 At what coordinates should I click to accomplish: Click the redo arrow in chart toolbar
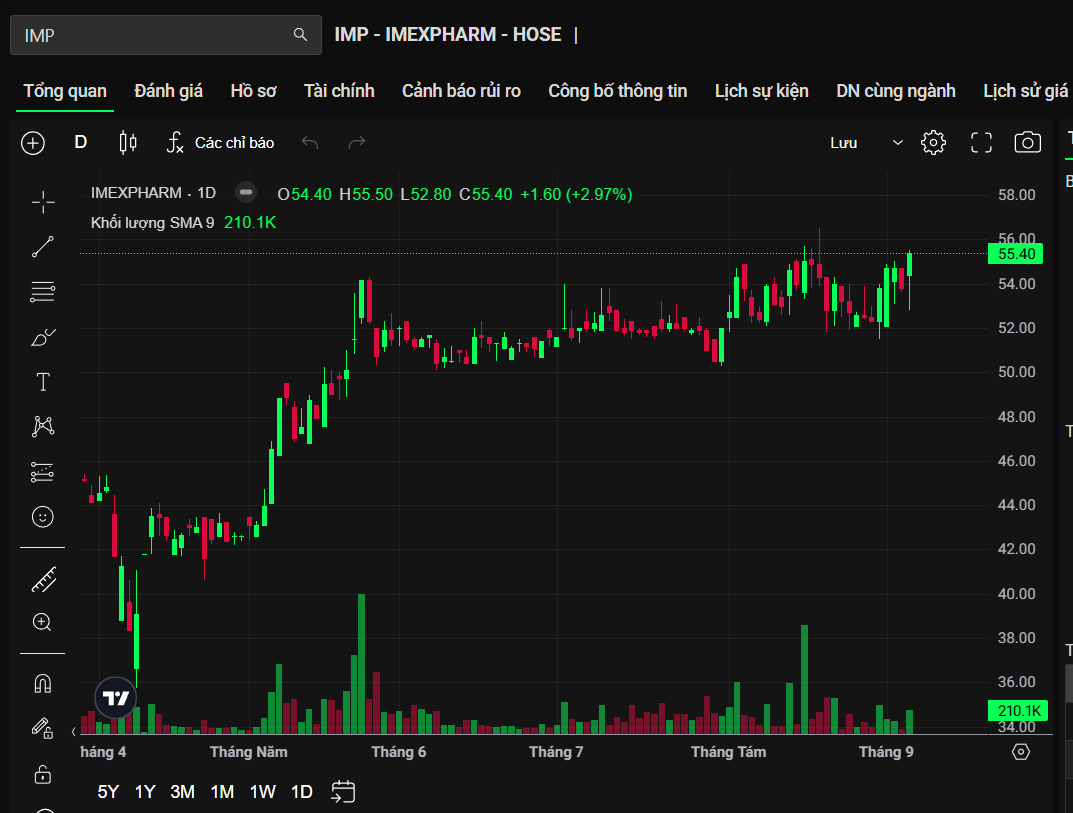(x=357, y=142)
